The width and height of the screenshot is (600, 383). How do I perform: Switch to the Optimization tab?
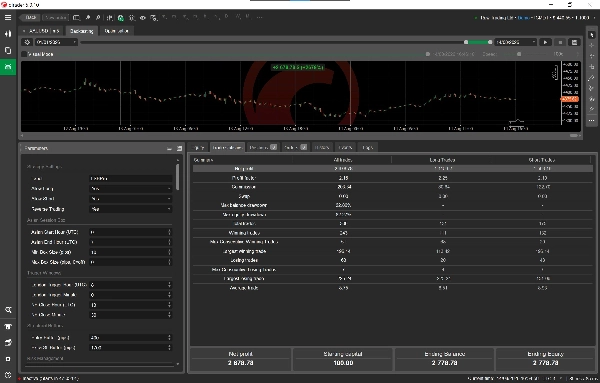[116, 31]
